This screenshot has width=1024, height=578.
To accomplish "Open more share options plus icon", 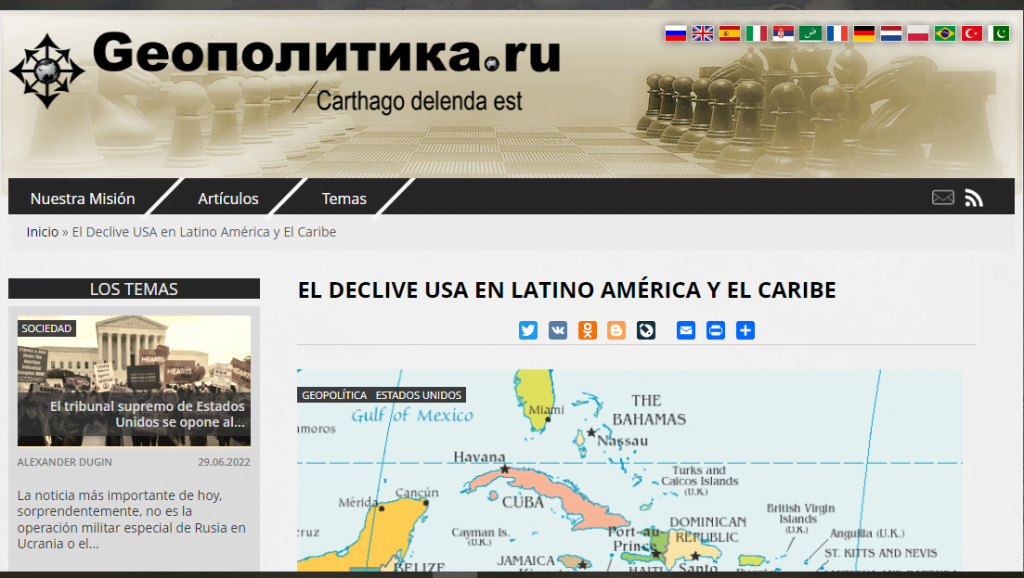I will point(745,330).
